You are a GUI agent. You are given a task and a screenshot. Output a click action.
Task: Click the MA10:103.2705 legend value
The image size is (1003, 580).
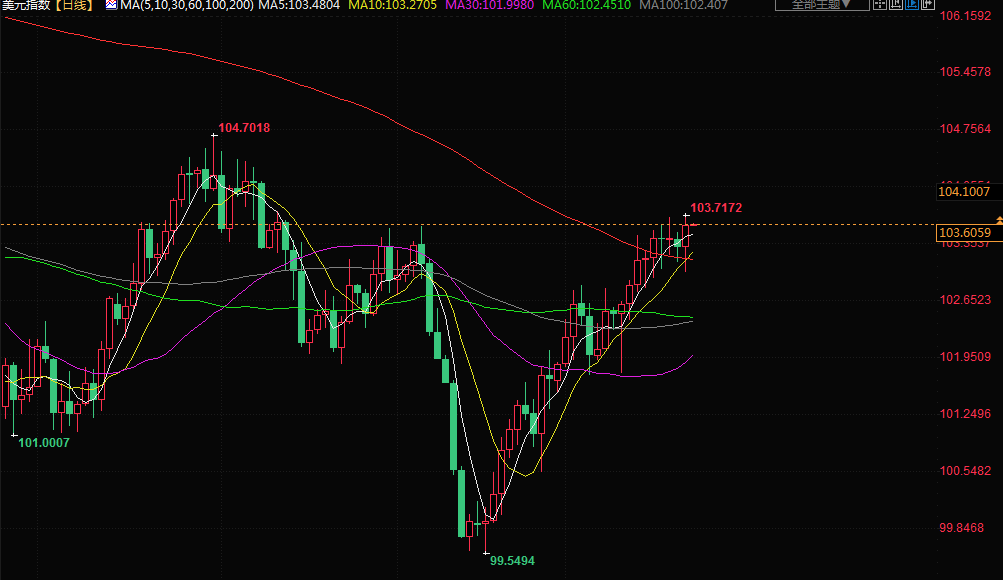pyautogui.click(x=392, y=5)
